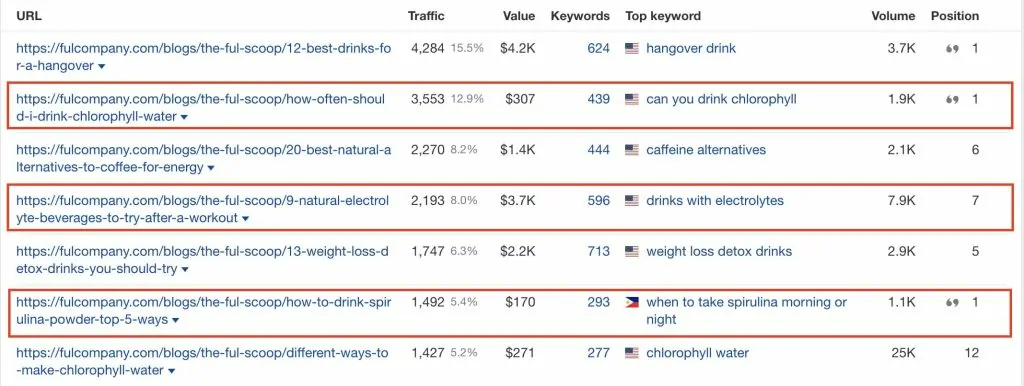Click US flag beside drinks with electrolytes
The height and width of the screenshot is (386, 1024).
click(632, 201)
